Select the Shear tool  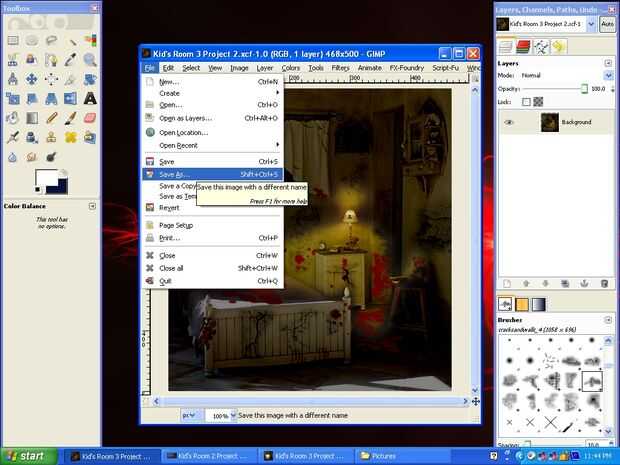pos(32,98)
